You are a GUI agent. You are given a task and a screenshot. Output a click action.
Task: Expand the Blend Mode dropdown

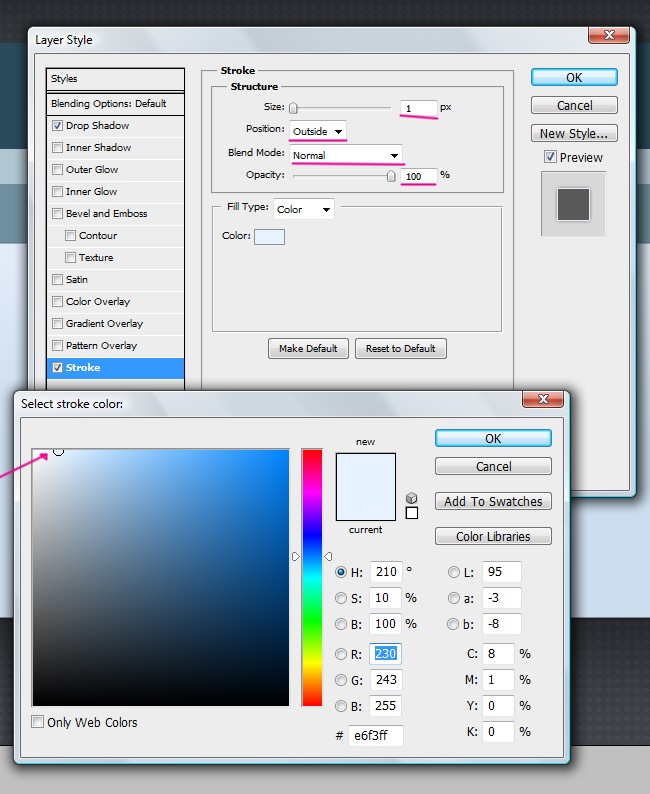pyautogui.click(x=346, y=155)
